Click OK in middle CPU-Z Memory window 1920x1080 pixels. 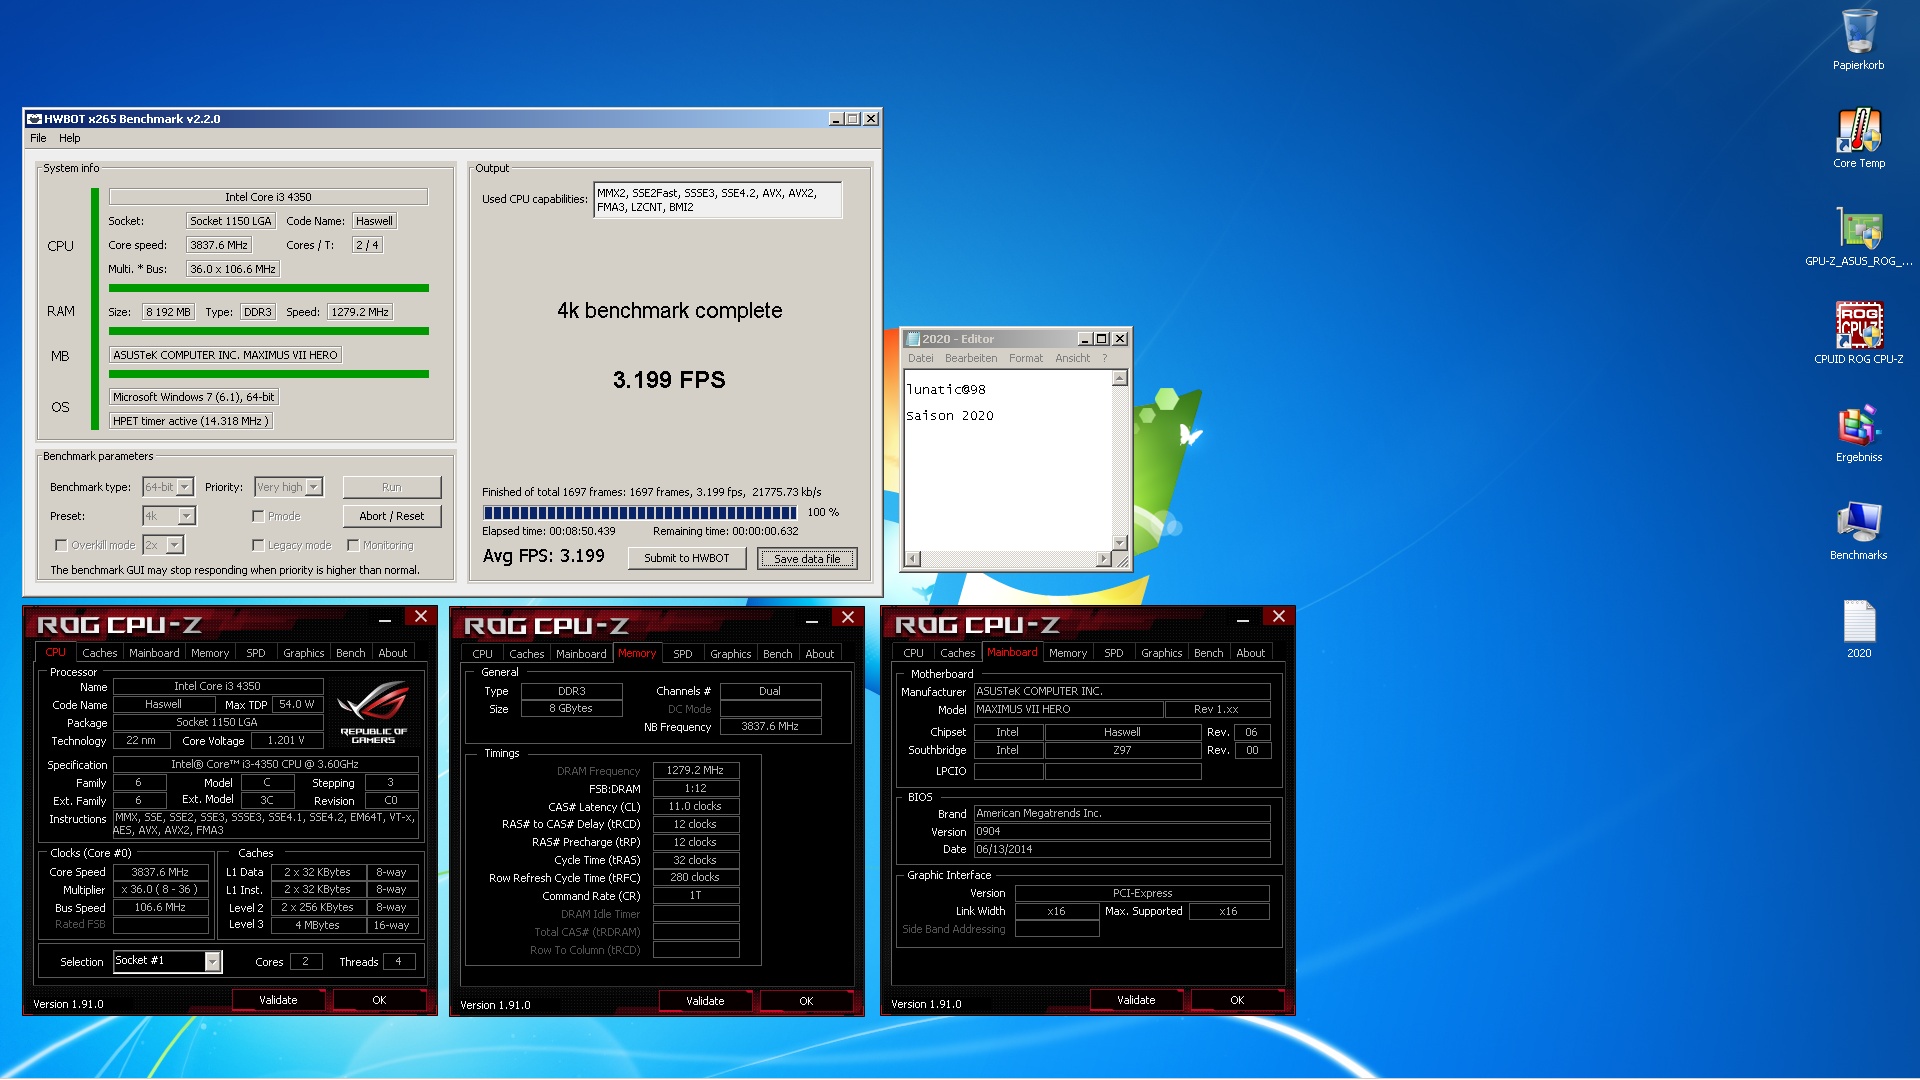pyautogui.click(x=806, y=1001)
